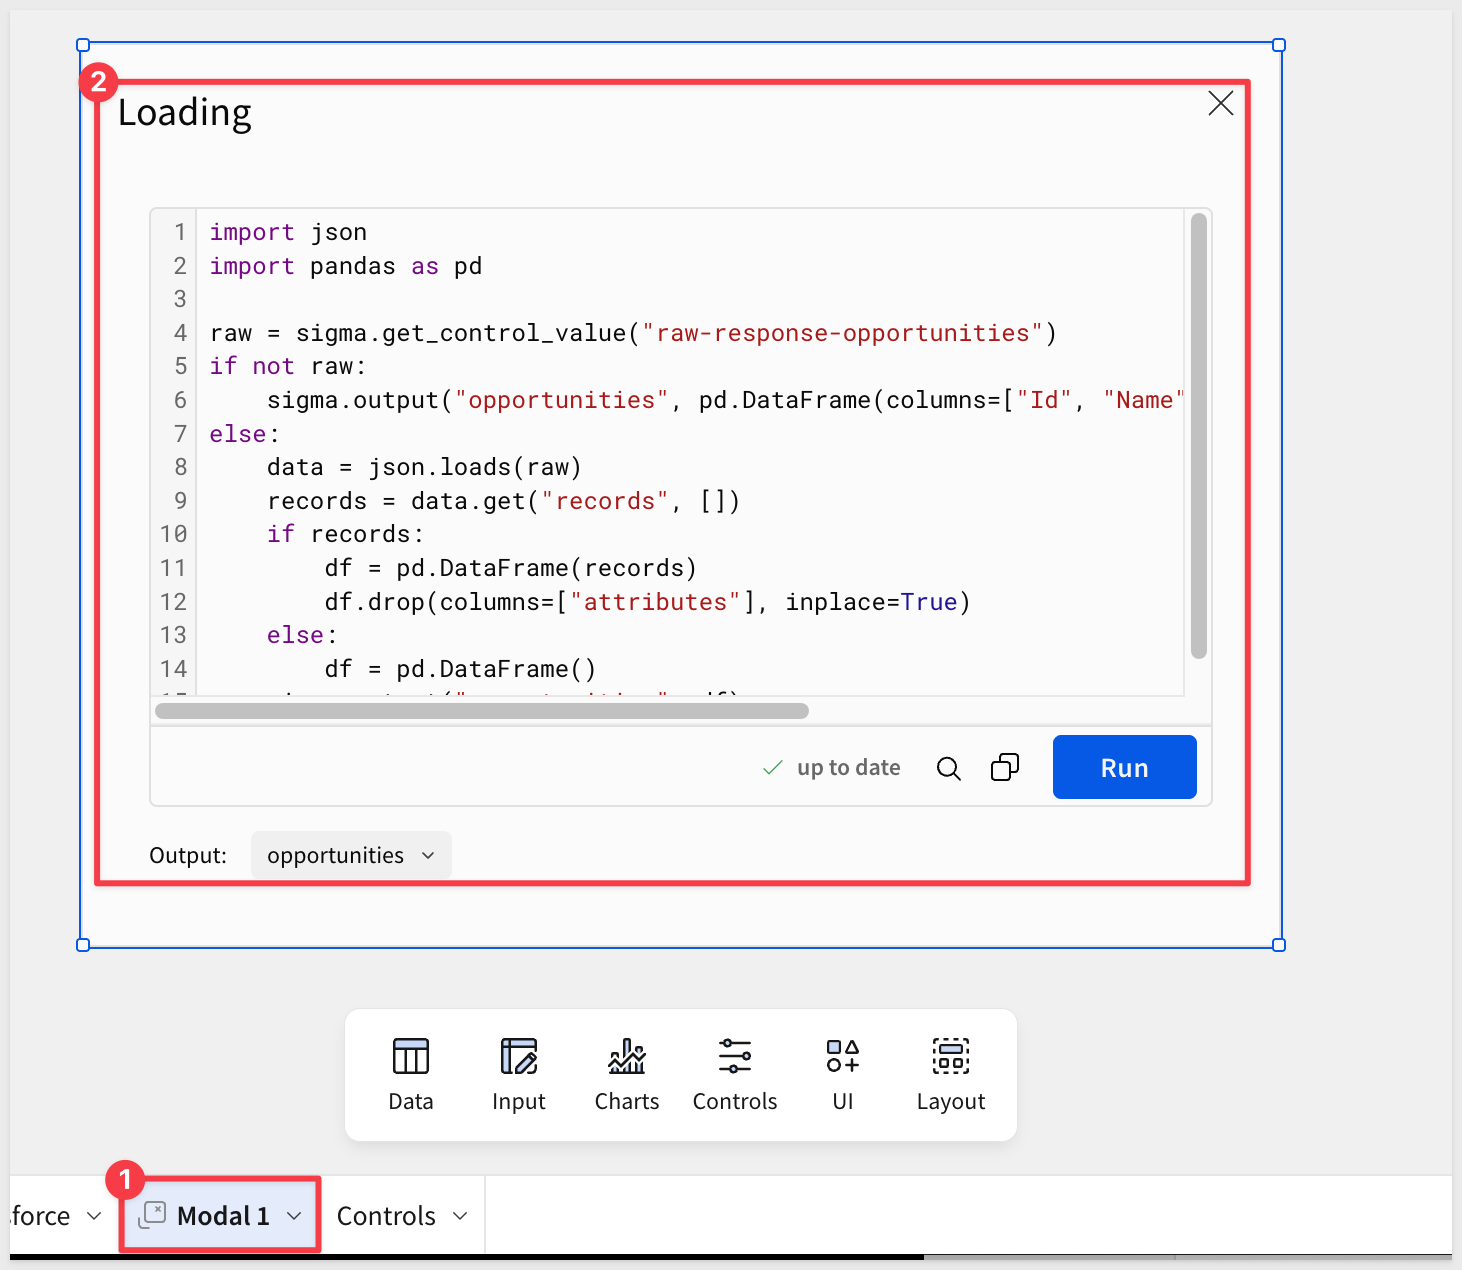This screenshot has width=1462, height=1270.
Task: Click the top-right resize handle of modal
Action: click(1279, 45)
